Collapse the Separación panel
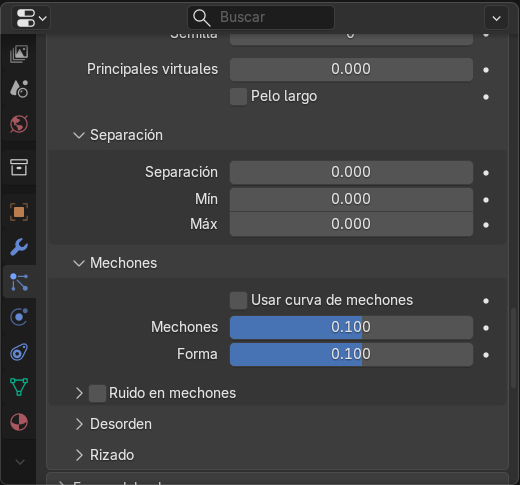The height and width of the screenshot is (485, 520). click(118, 135)
